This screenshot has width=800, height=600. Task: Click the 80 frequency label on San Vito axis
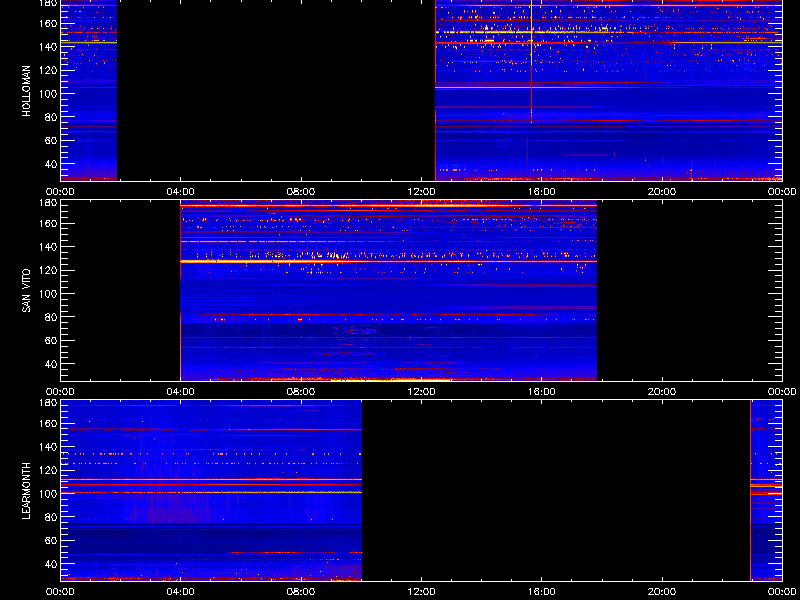[50, 317]
